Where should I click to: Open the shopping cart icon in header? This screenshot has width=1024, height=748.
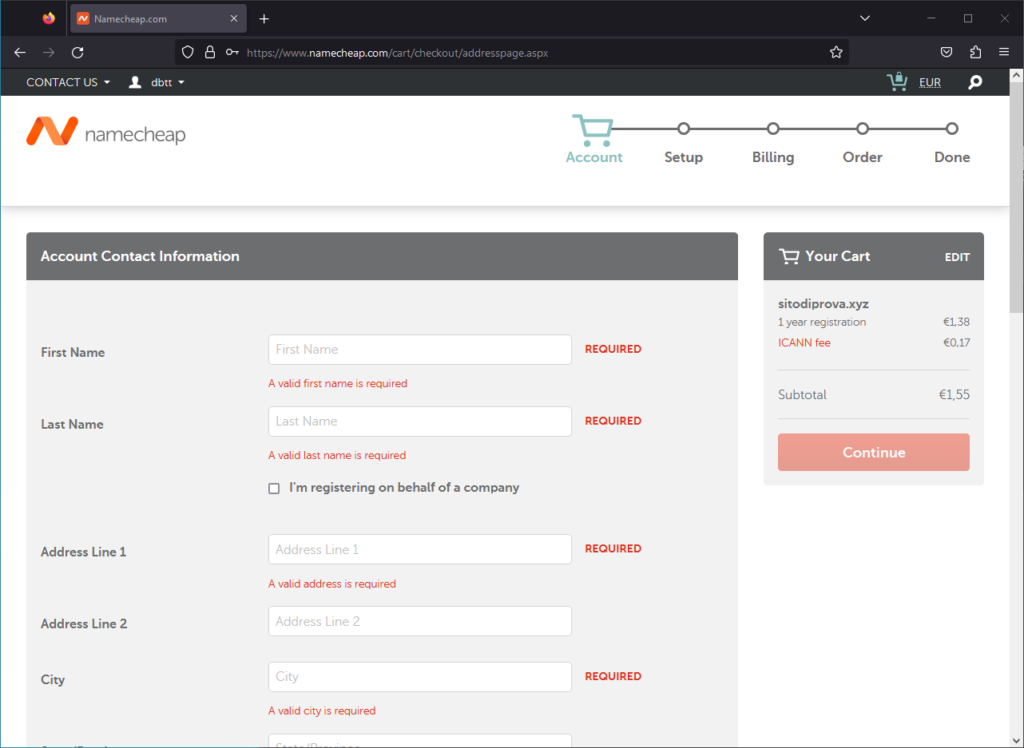click(x=897, y=82)
